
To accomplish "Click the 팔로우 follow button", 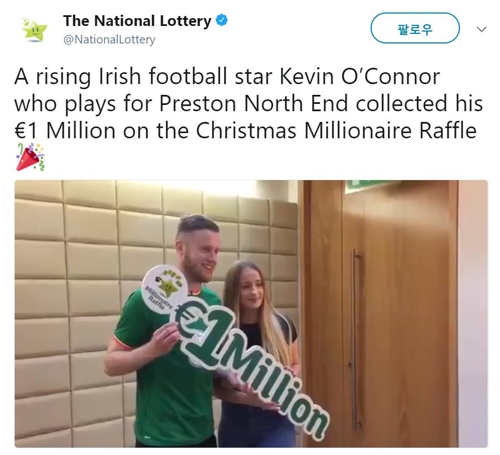I will pyautogui.click(x=415, y=28).
